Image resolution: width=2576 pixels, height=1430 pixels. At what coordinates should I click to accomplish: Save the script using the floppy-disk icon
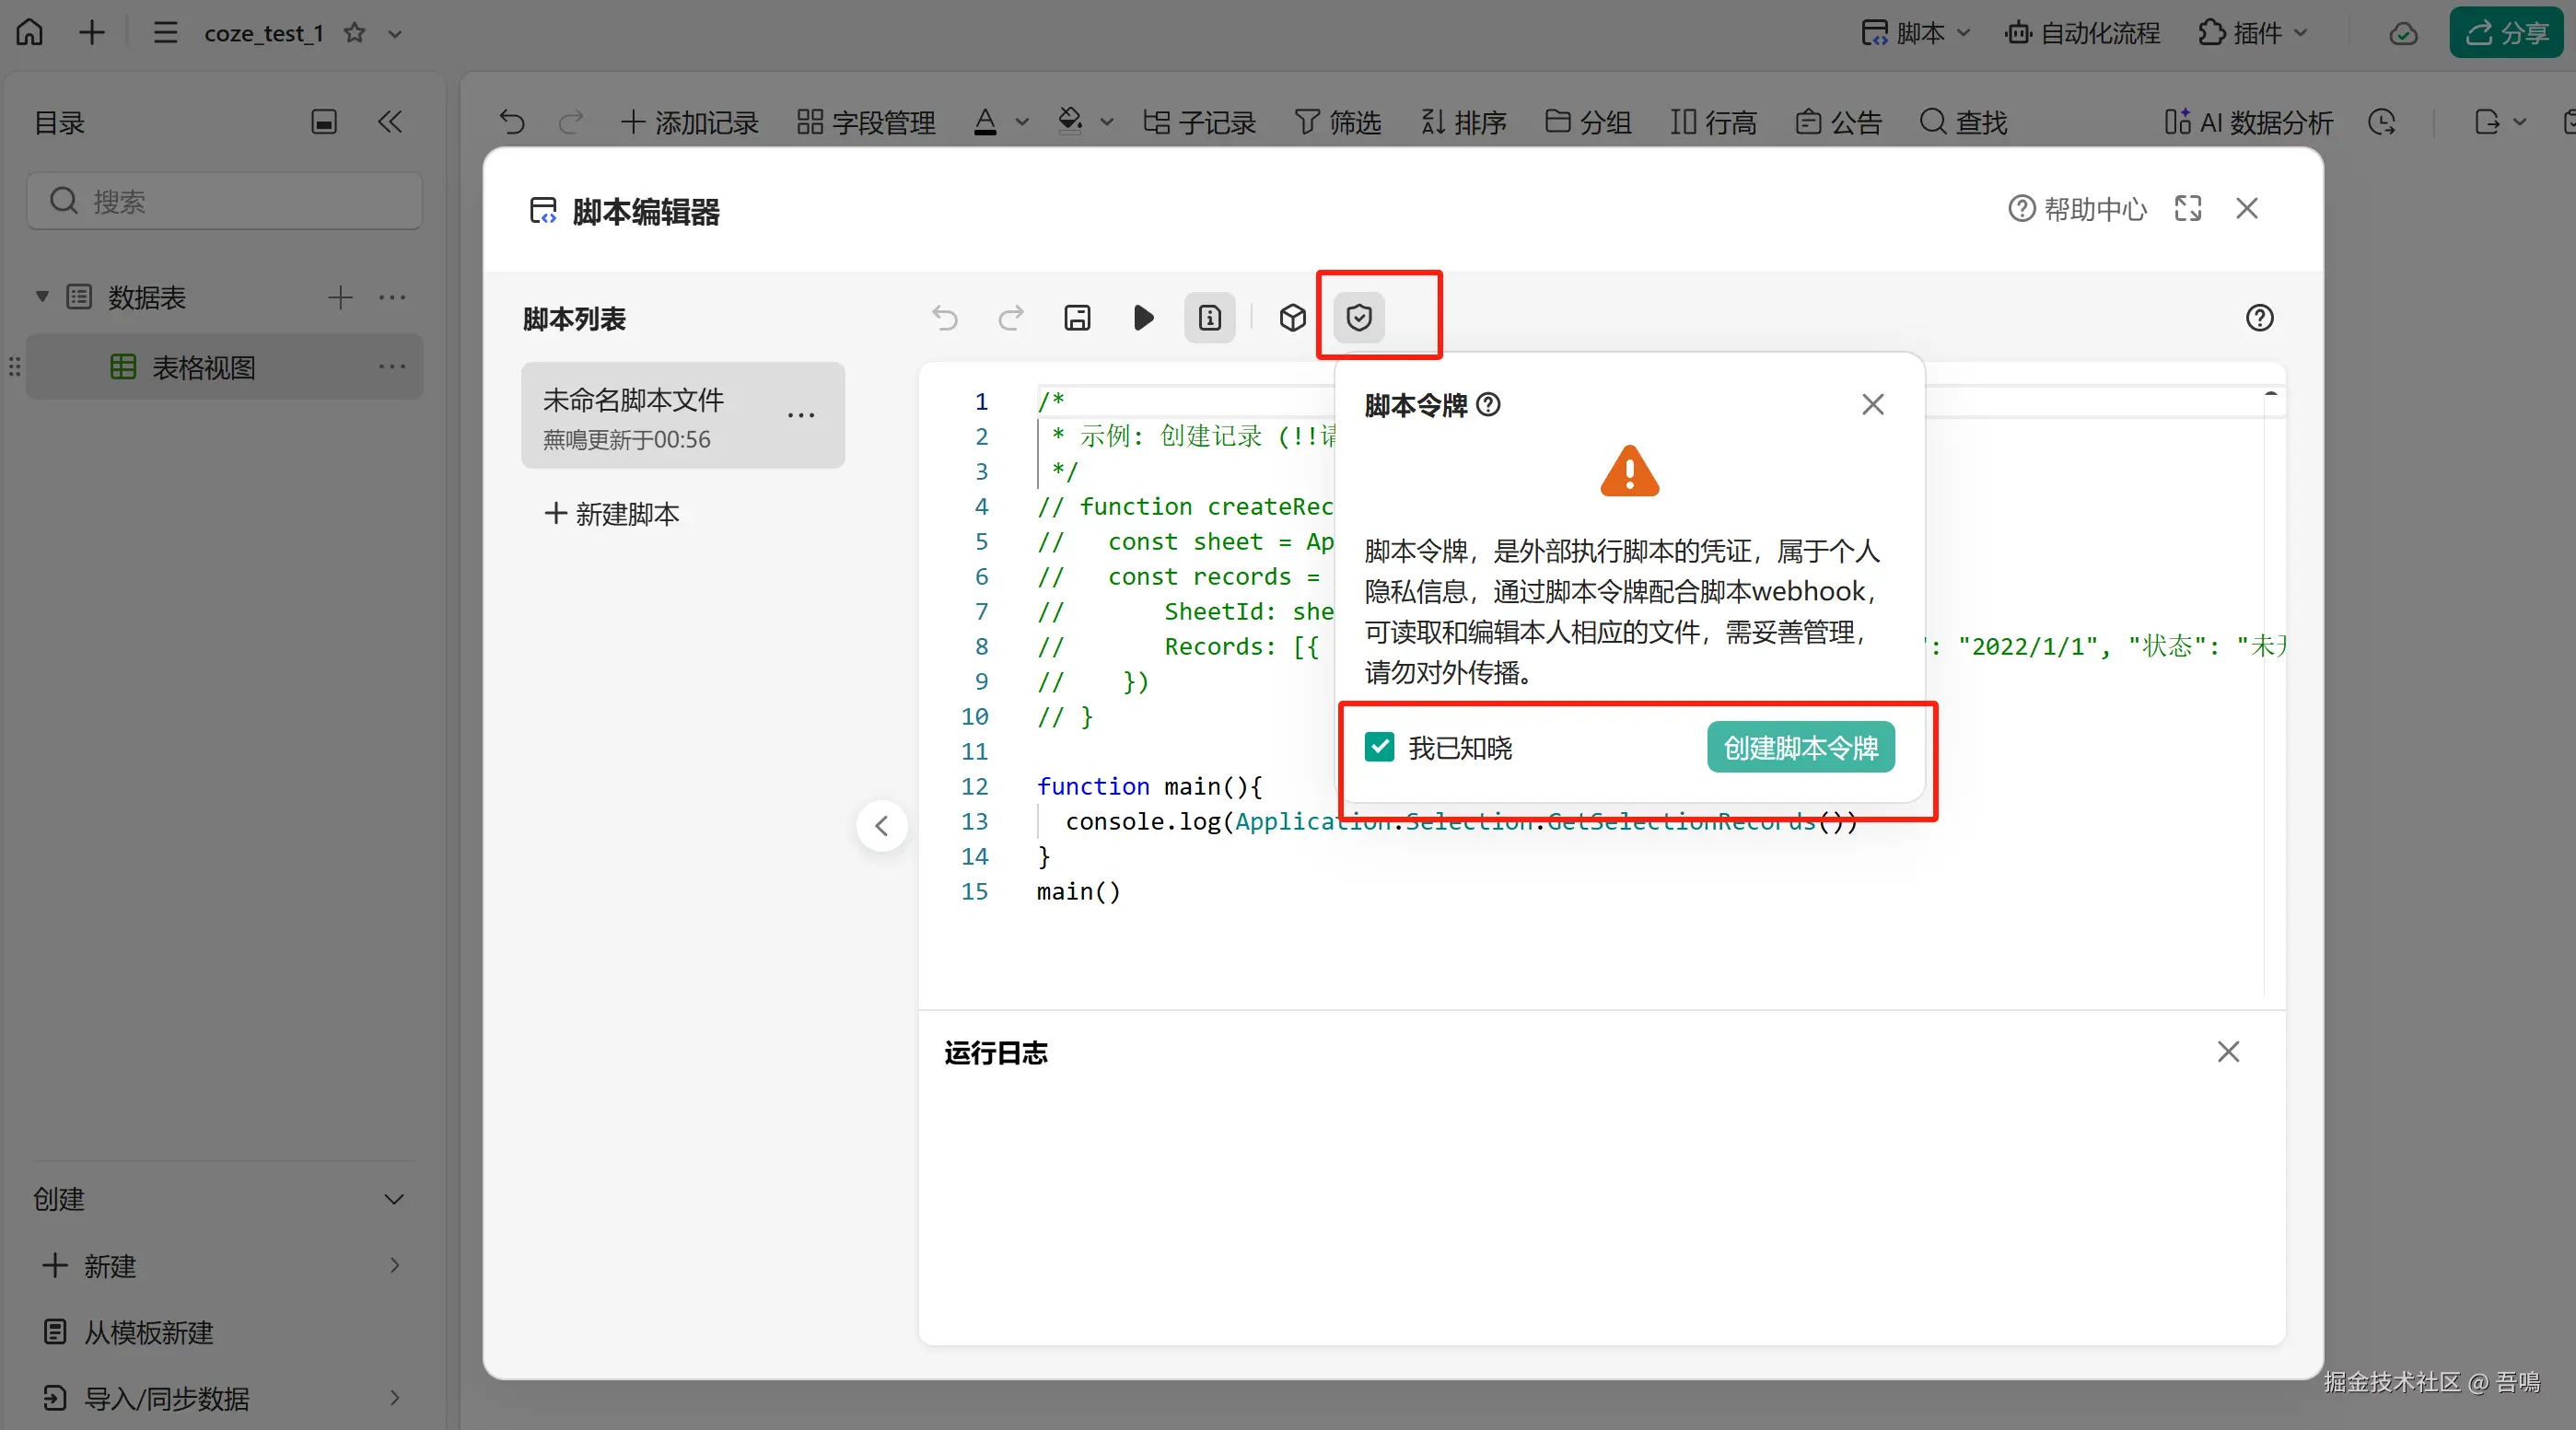coord(1077,318)
